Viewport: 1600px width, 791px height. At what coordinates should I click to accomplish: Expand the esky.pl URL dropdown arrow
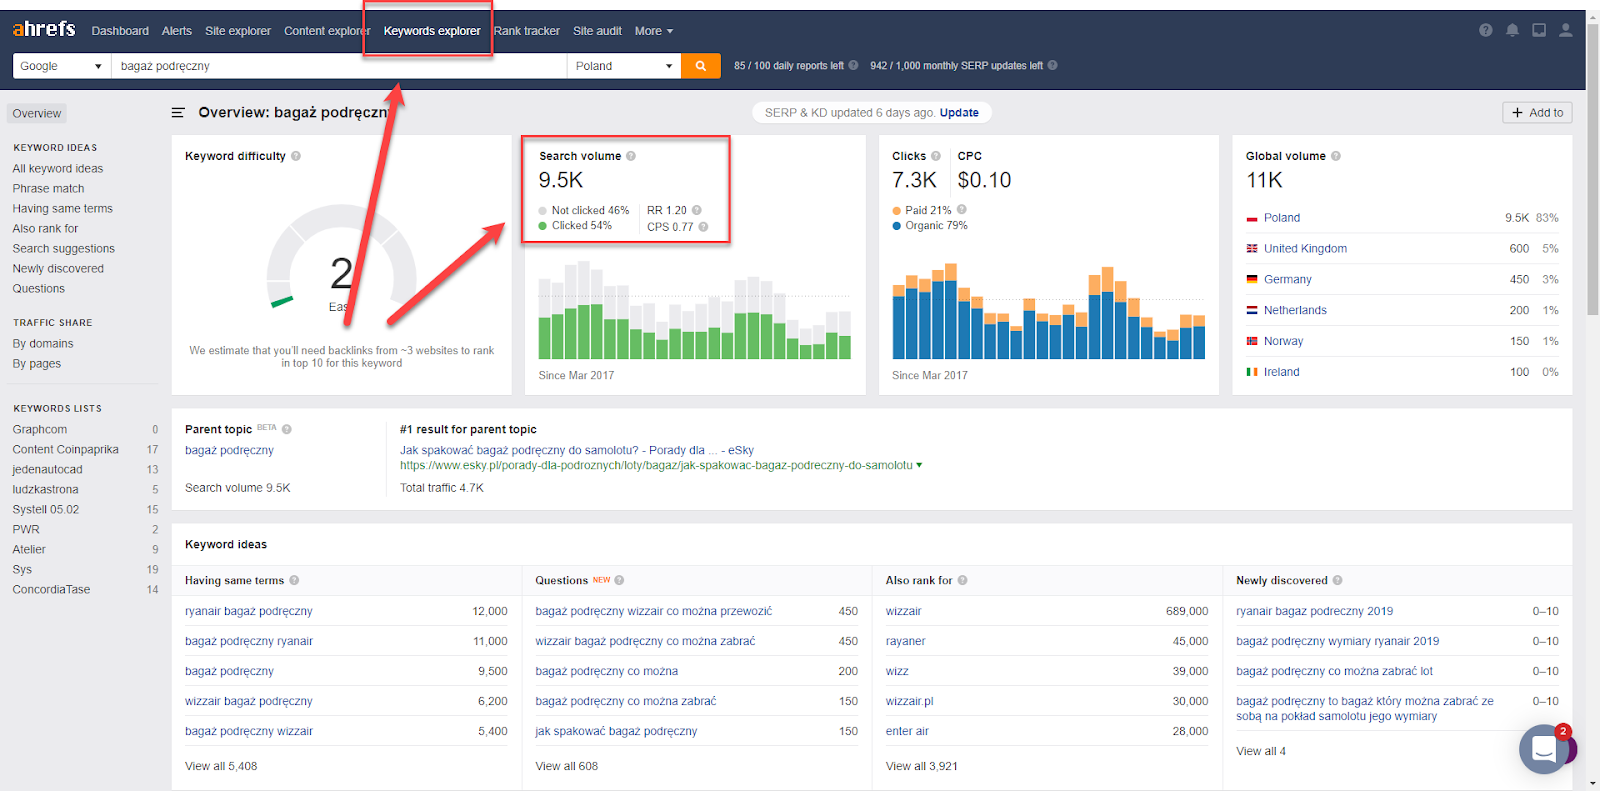919,465
